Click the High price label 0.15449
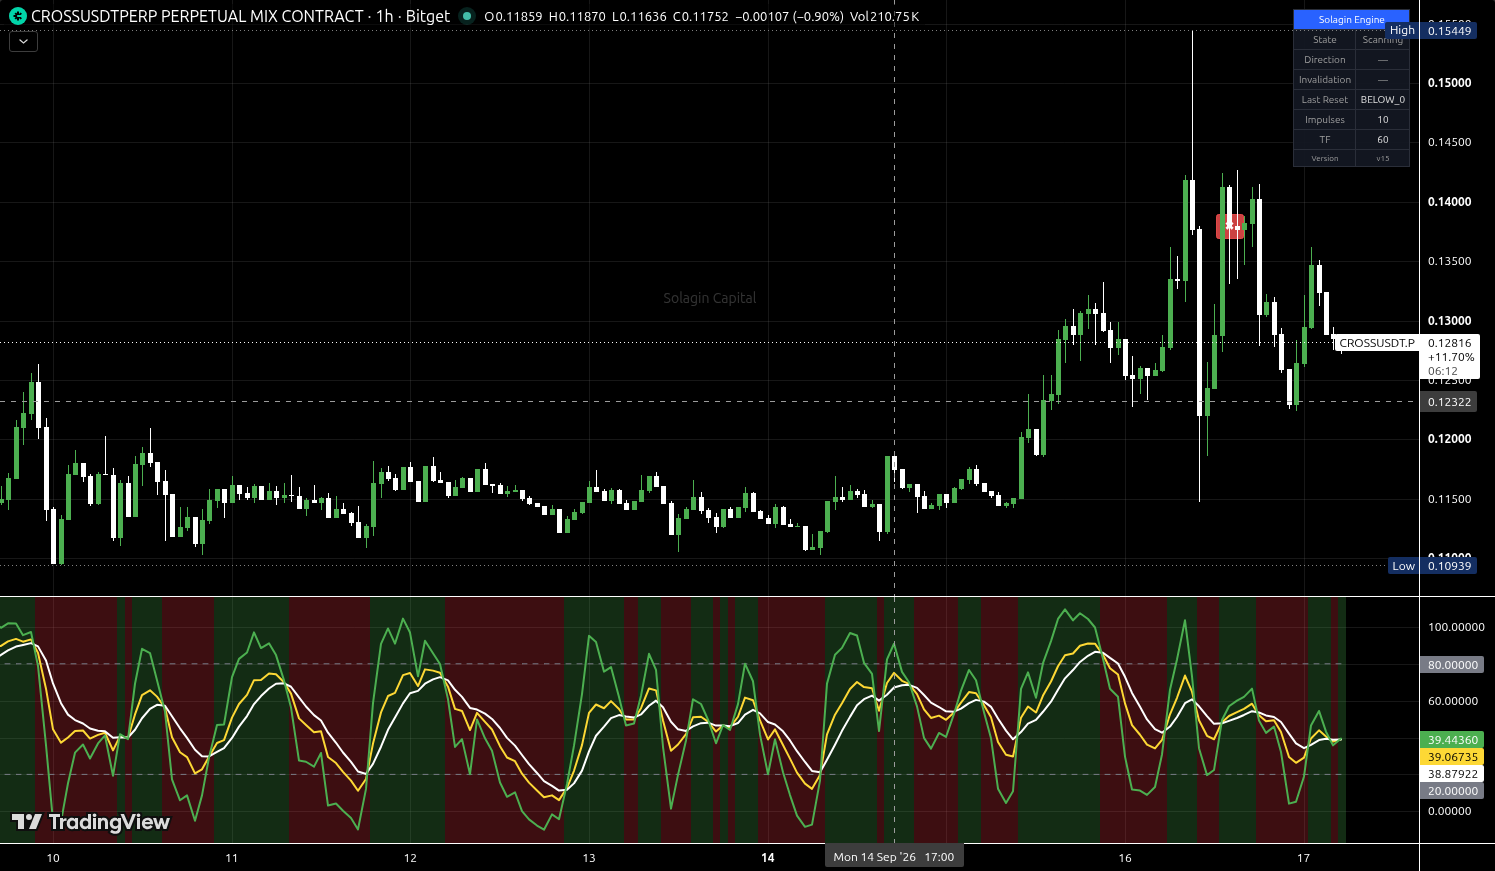This screenshot has height=871, width=1495. (1431, 30)
